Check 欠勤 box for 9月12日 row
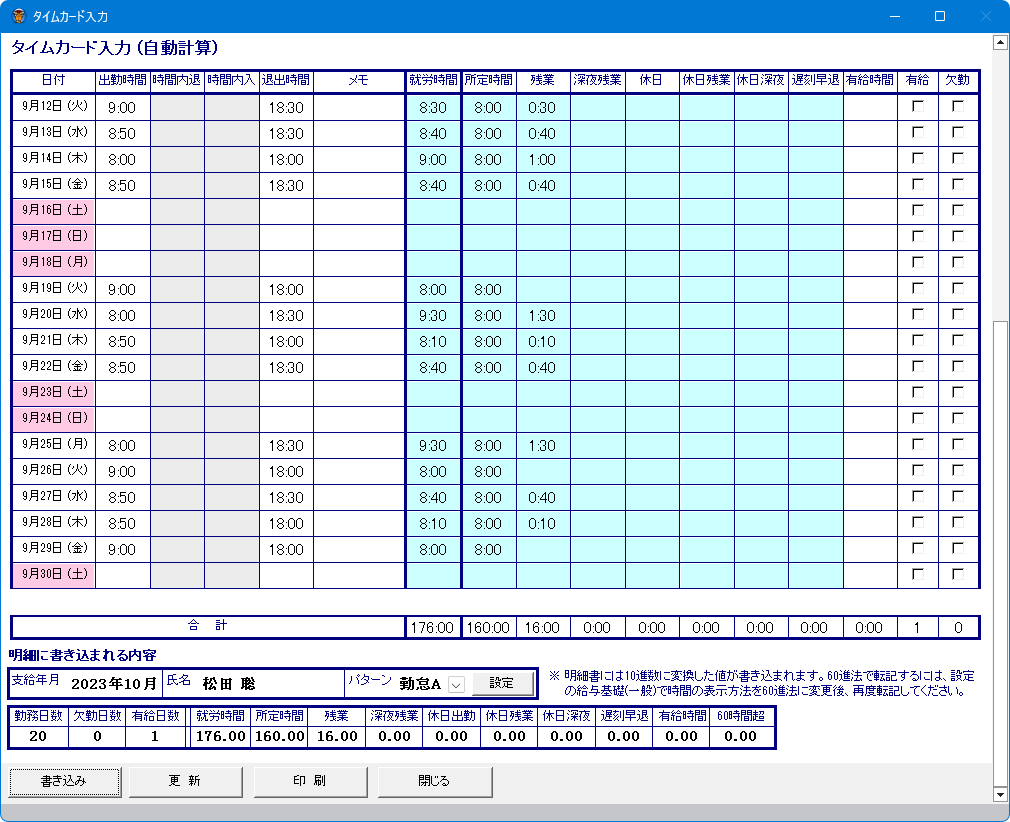This screenshot has width=1010, height=822. point(958,106)
